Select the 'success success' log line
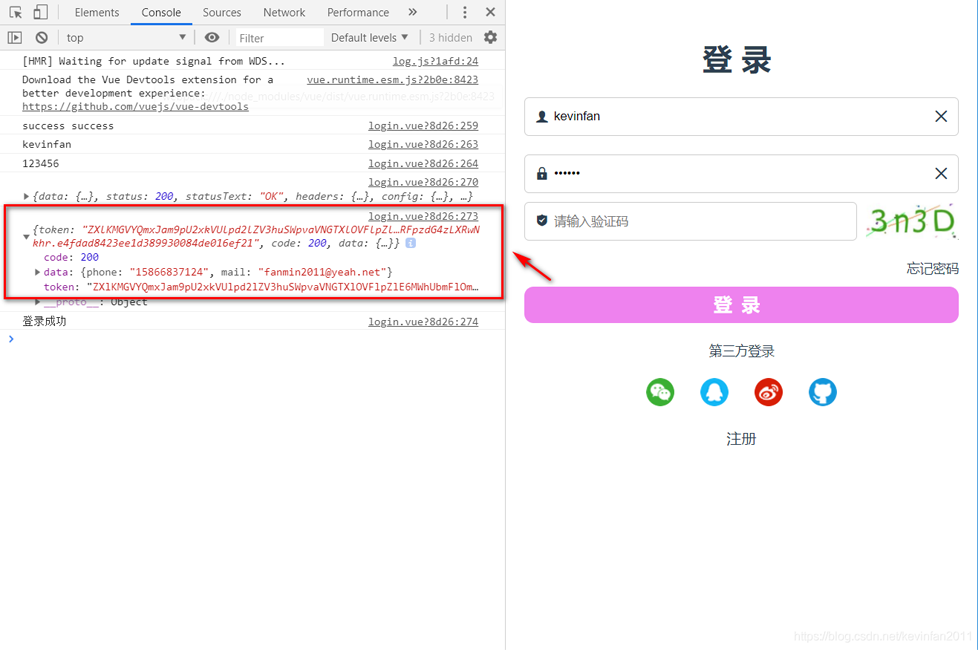The image size is (978, 650). pos(68,126)
